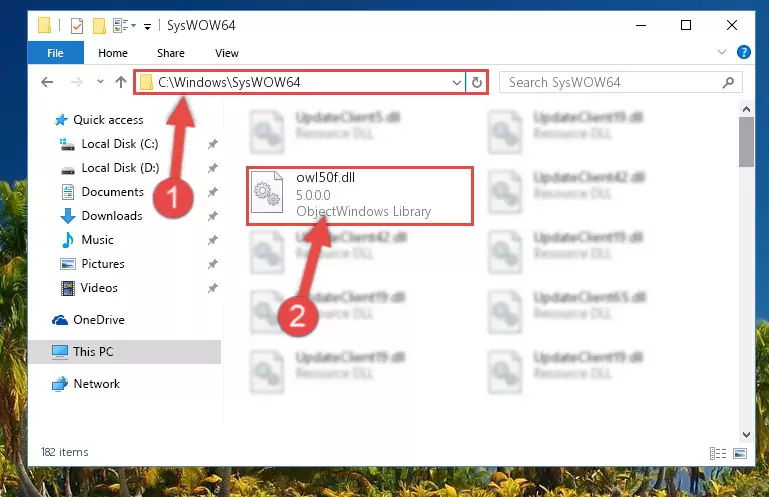
Task: Click the ObjectWindows Library description text
Action: pos(363,211)
